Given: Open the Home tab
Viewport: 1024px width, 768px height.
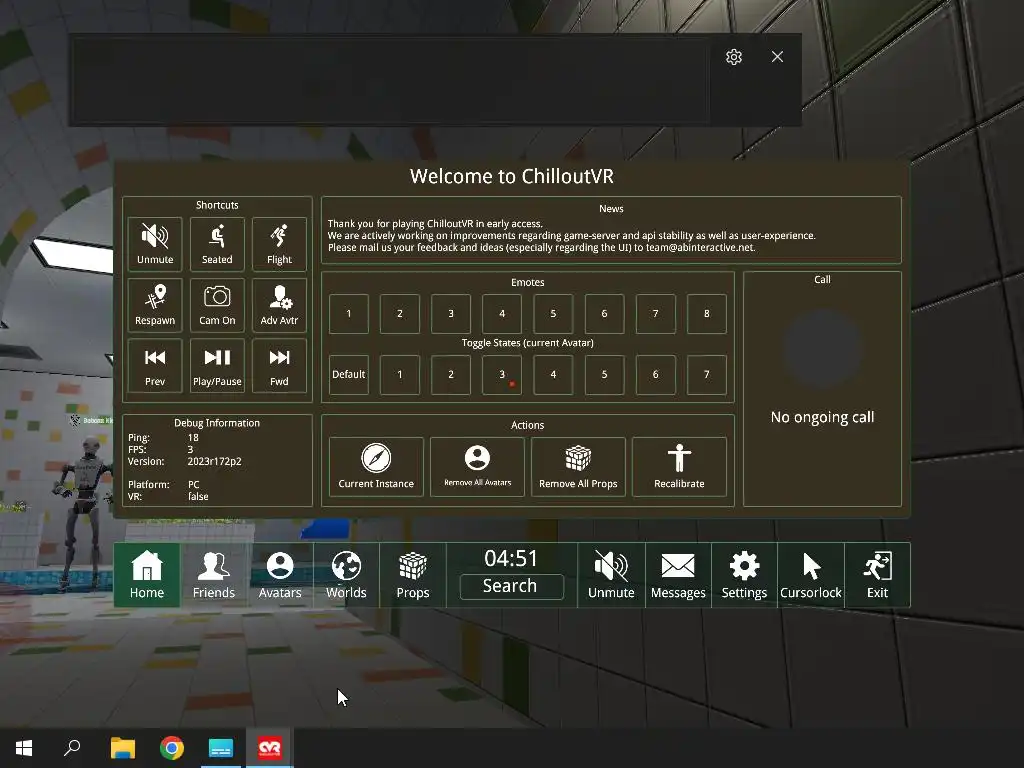Looking at the screenshot, I should click(x=147, y=575).
